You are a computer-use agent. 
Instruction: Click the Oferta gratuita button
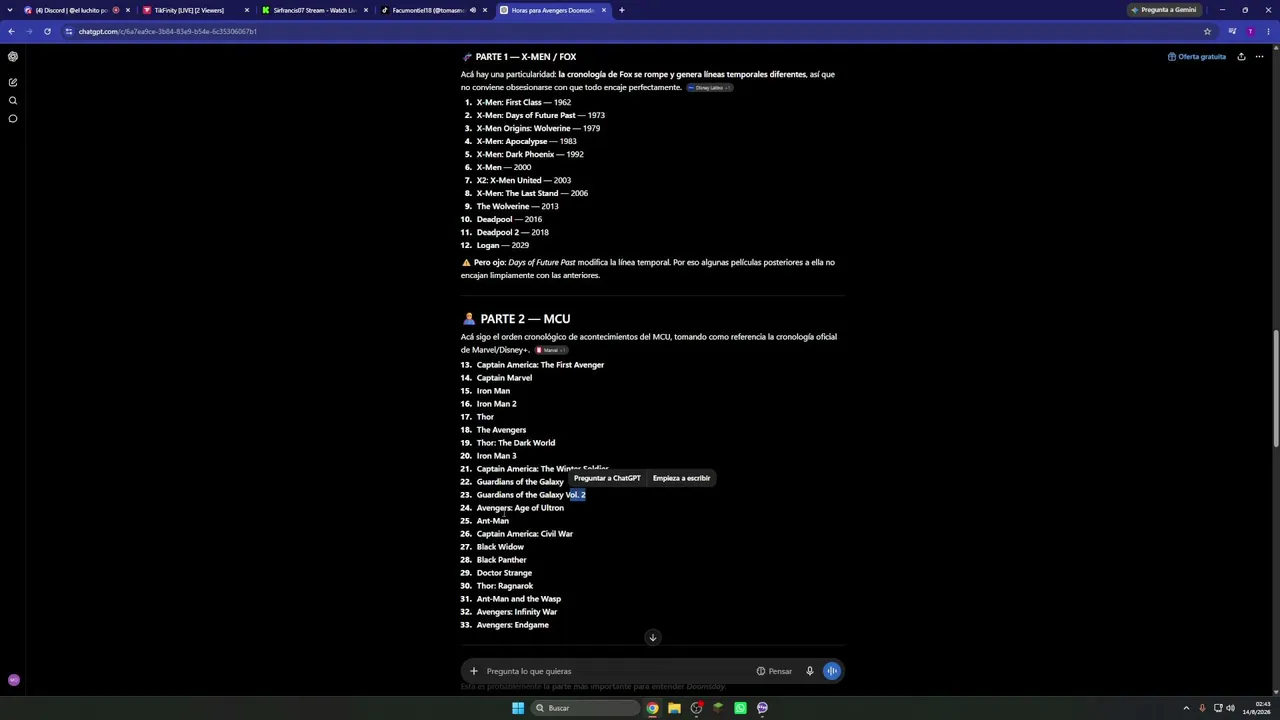(1197, 57)
